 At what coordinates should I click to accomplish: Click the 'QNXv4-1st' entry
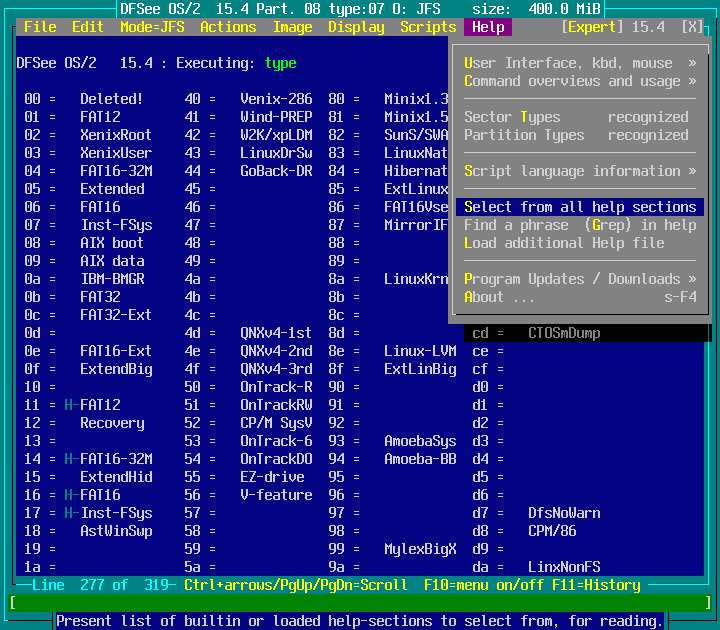276,333
